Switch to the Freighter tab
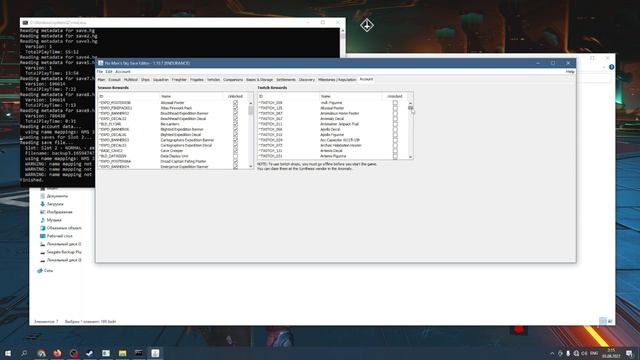This screenshot has height=360, width=640. pos(179,80)
